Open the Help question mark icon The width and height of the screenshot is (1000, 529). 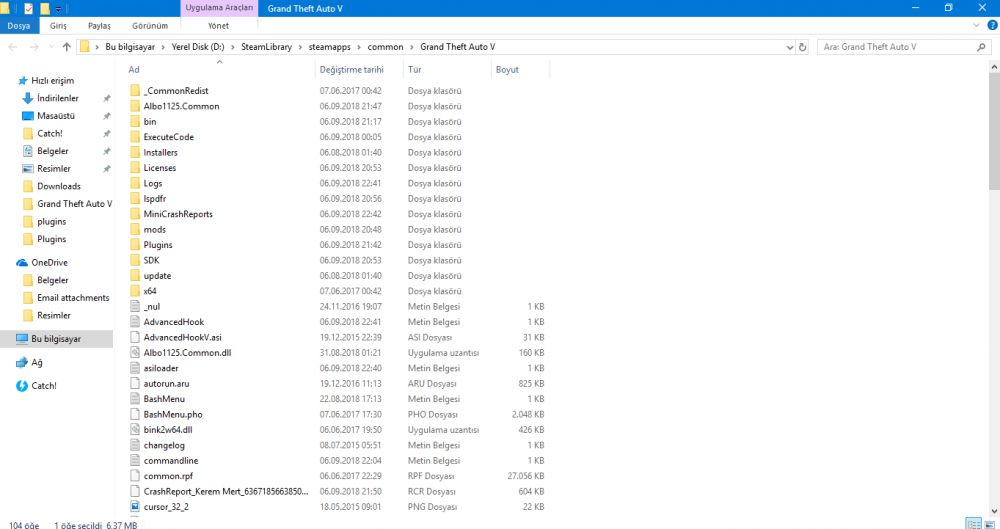click(992, 26)
